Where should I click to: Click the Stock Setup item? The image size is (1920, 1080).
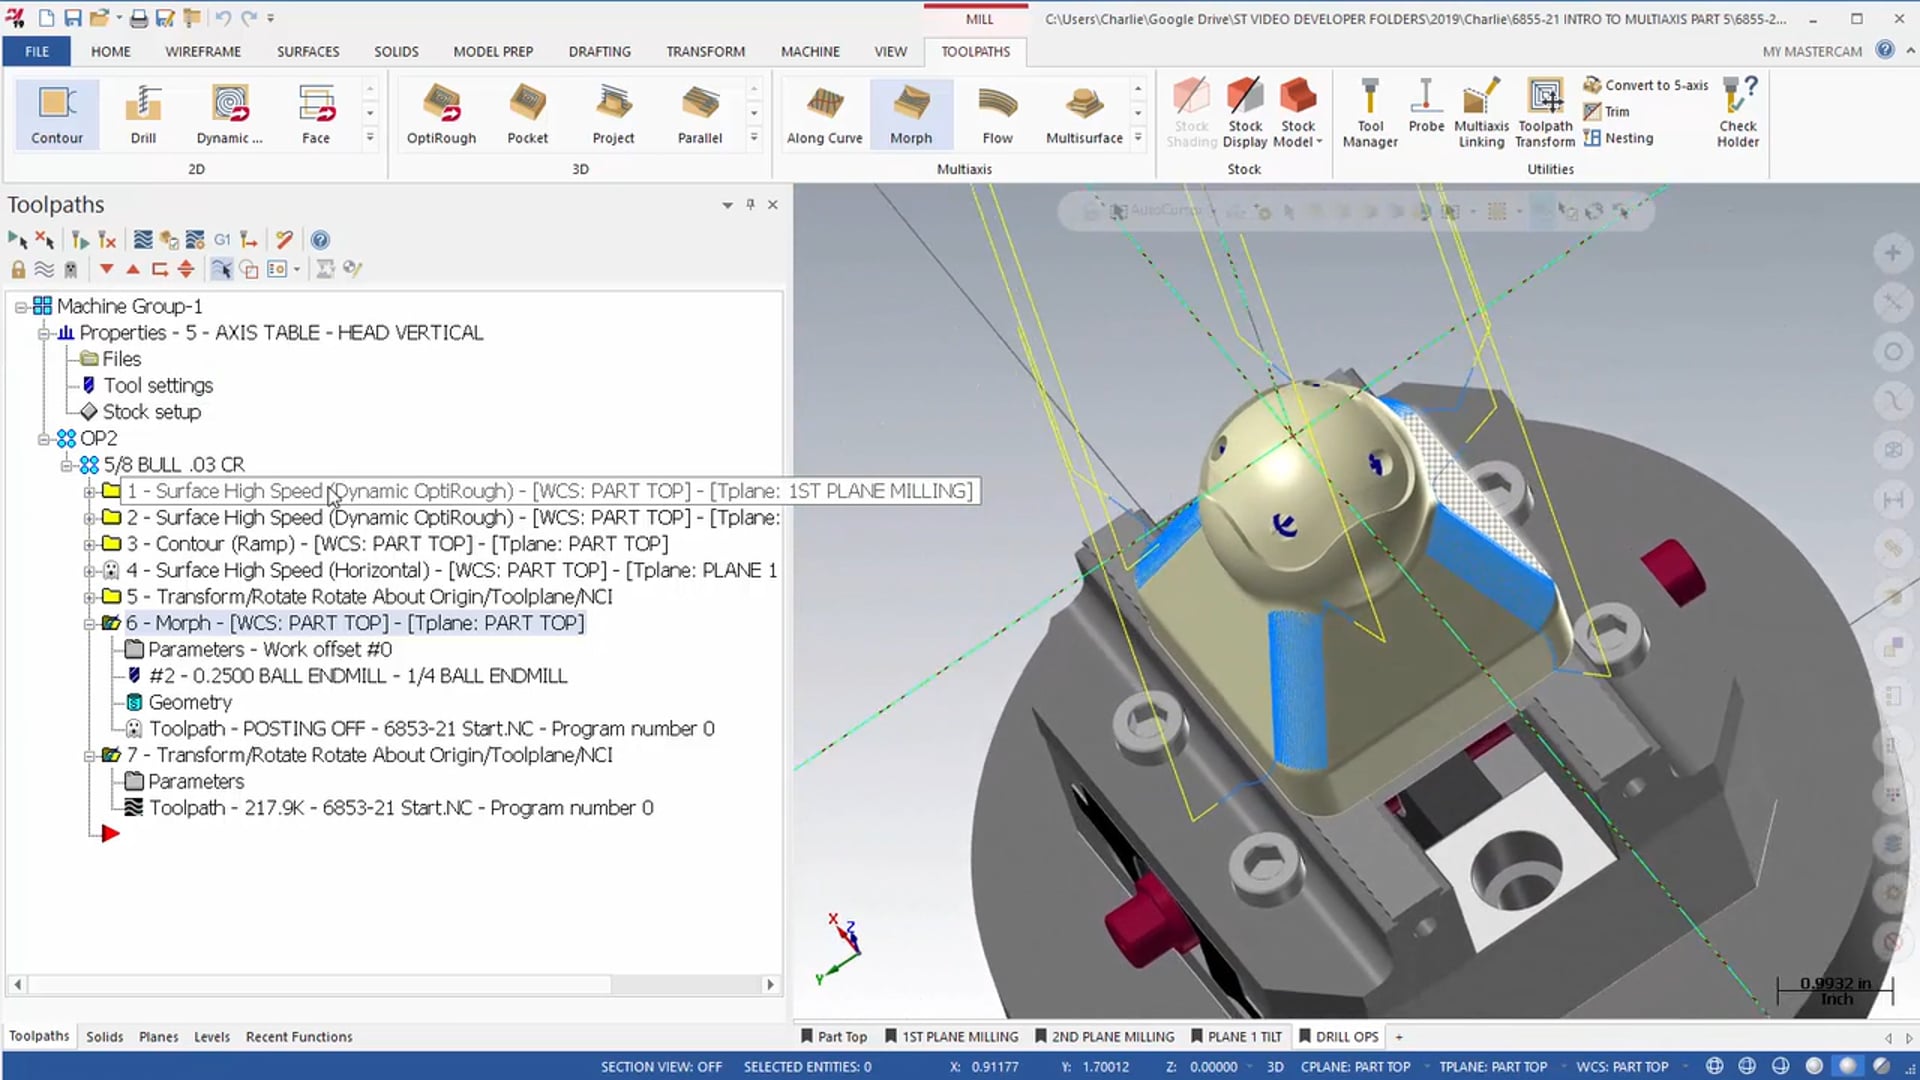(152, 411)
